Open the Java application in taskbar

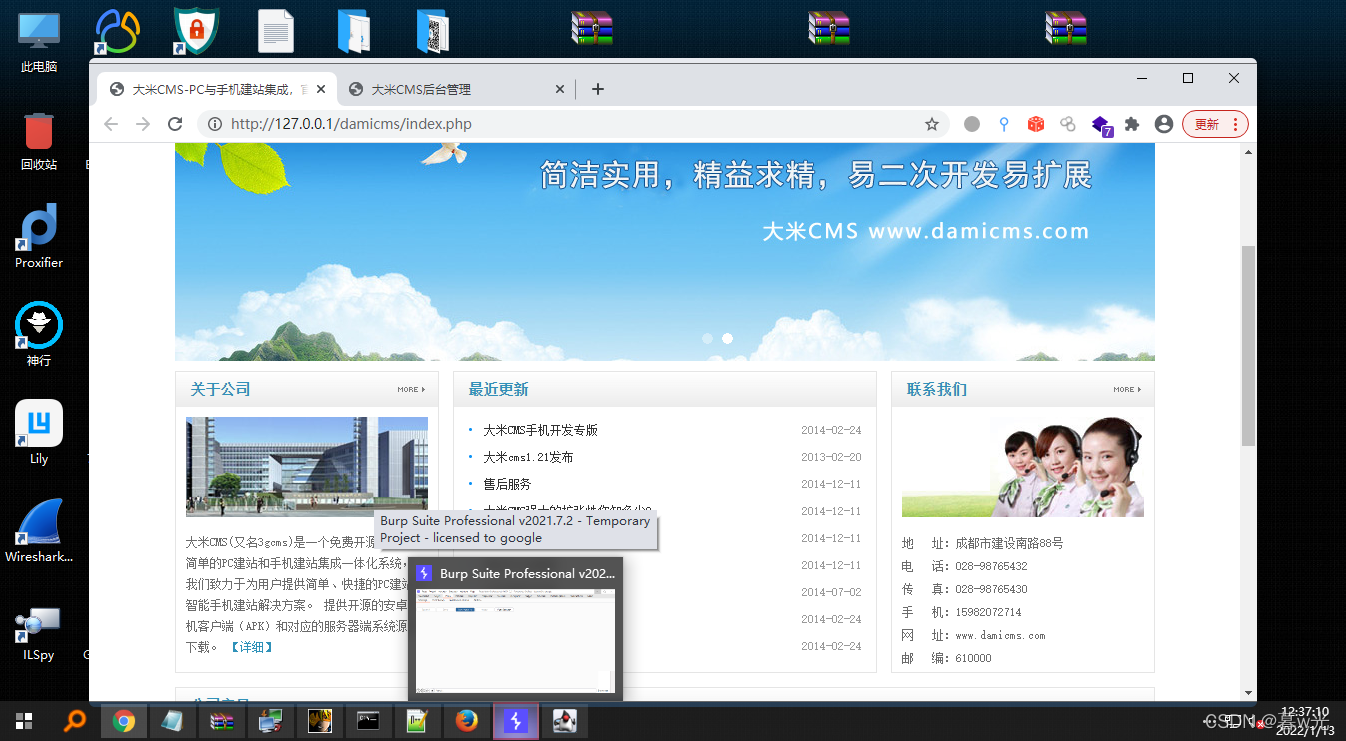[x=564, y=720]
